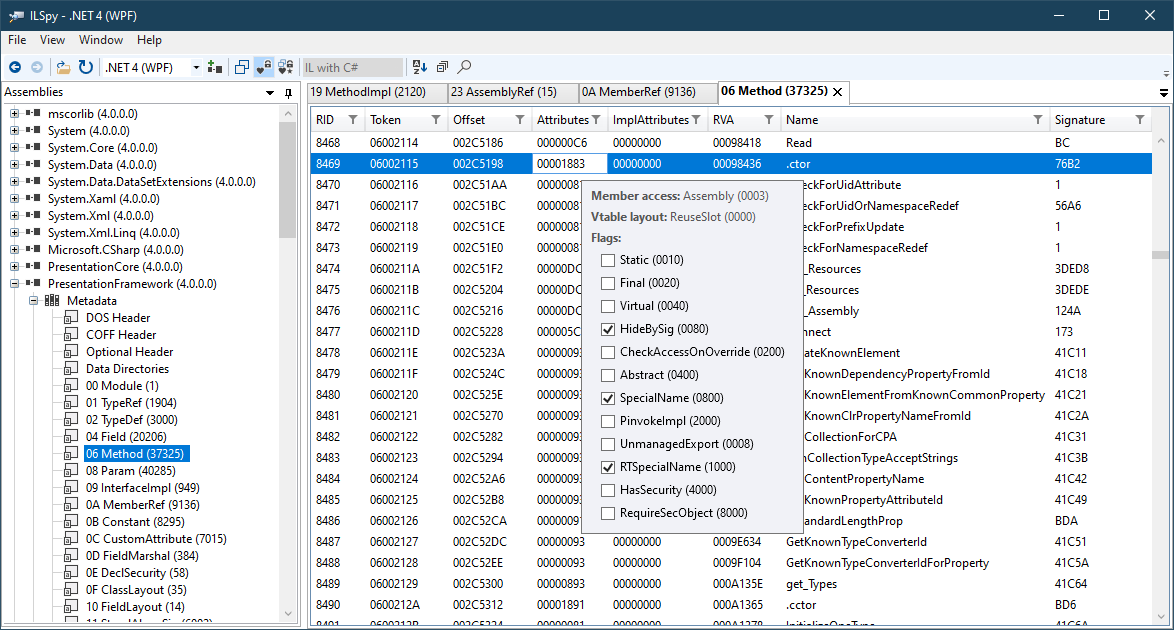
Task: Expand the System.Xaml assembly node
Action: pyautogui.click(x=15, y=199)
